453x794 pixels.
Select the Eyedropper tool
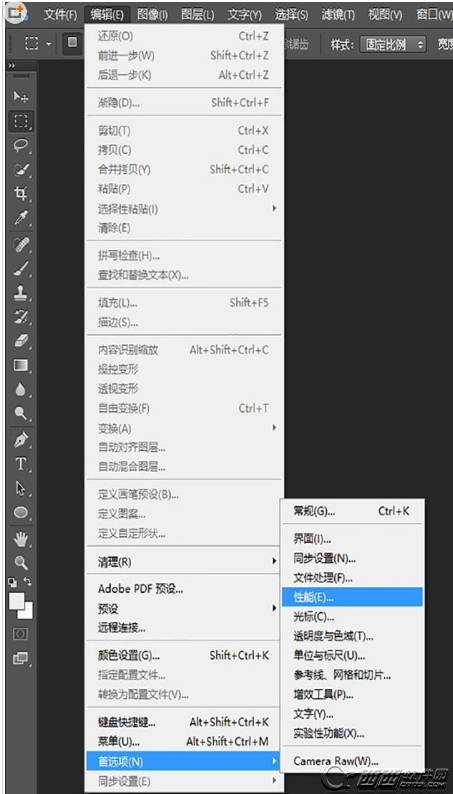(x=21, y=218)
